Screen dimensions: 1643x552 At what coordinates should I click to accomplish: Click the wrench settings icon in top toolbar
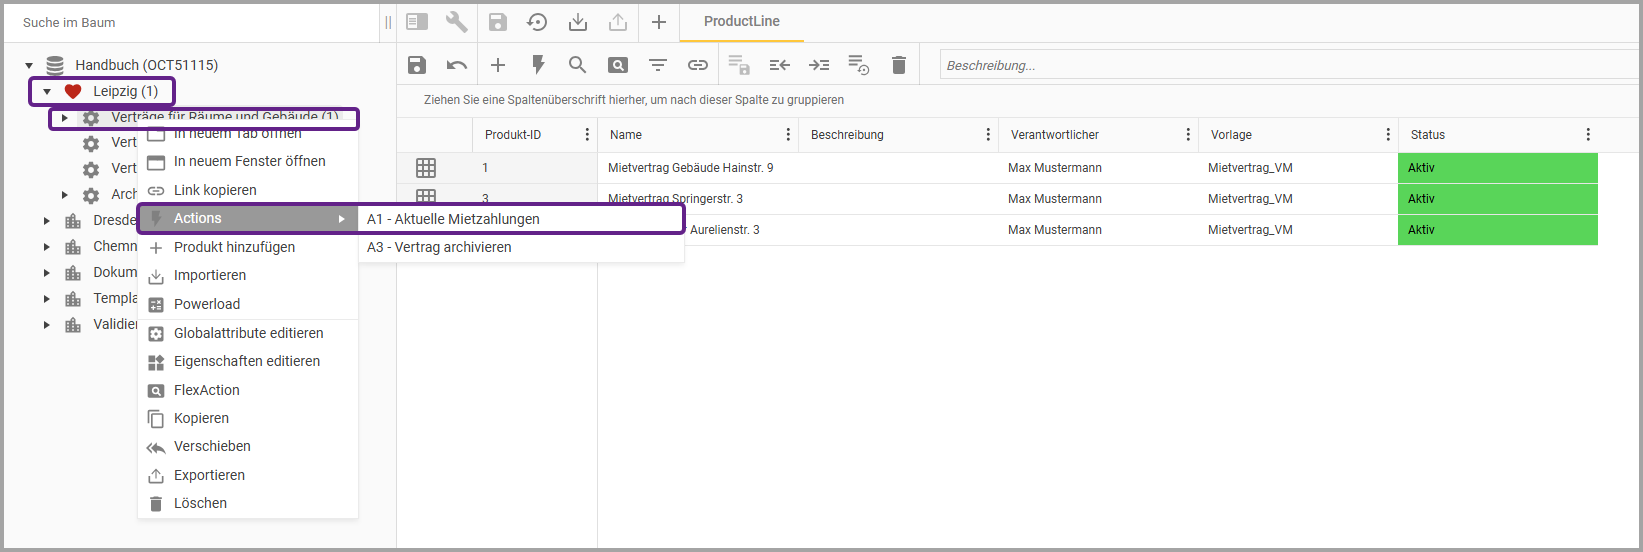pyautogui.click(x=457, y=22)
